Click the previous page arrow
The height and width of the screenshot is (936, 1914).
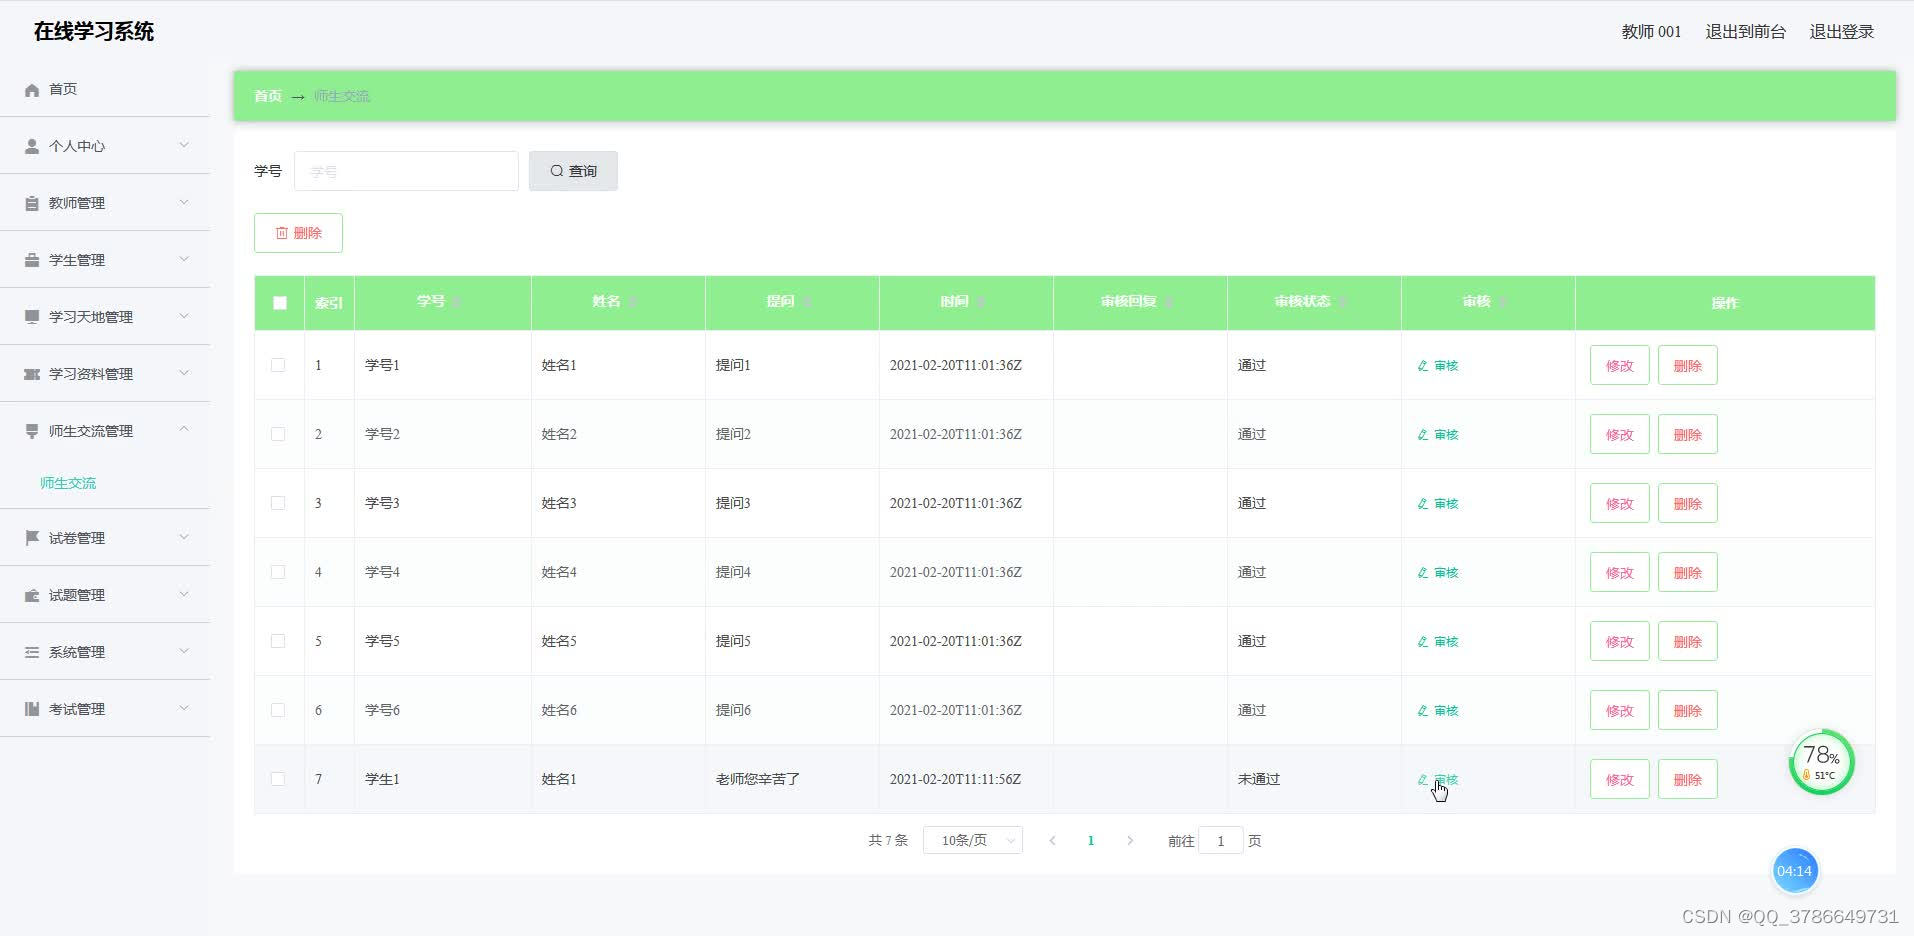(x=1052, y=841)
